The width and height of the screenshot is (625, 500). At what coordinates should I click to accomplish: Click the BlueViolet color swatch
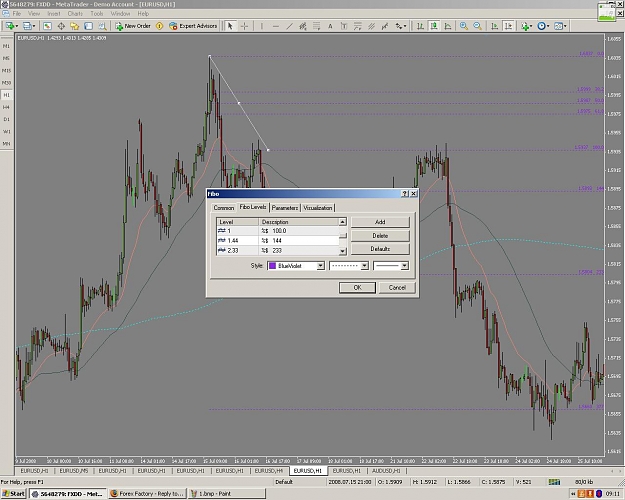click(273, 266)
